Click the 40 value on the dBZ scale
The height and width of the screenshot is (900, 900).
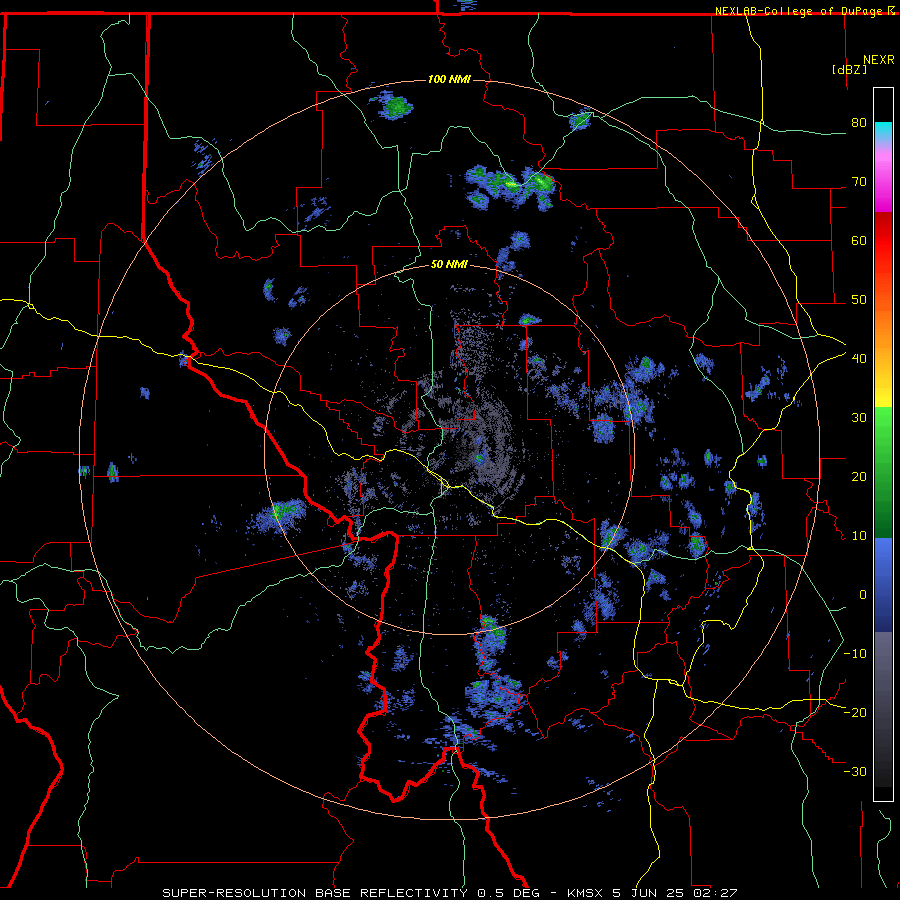point(859,359)
